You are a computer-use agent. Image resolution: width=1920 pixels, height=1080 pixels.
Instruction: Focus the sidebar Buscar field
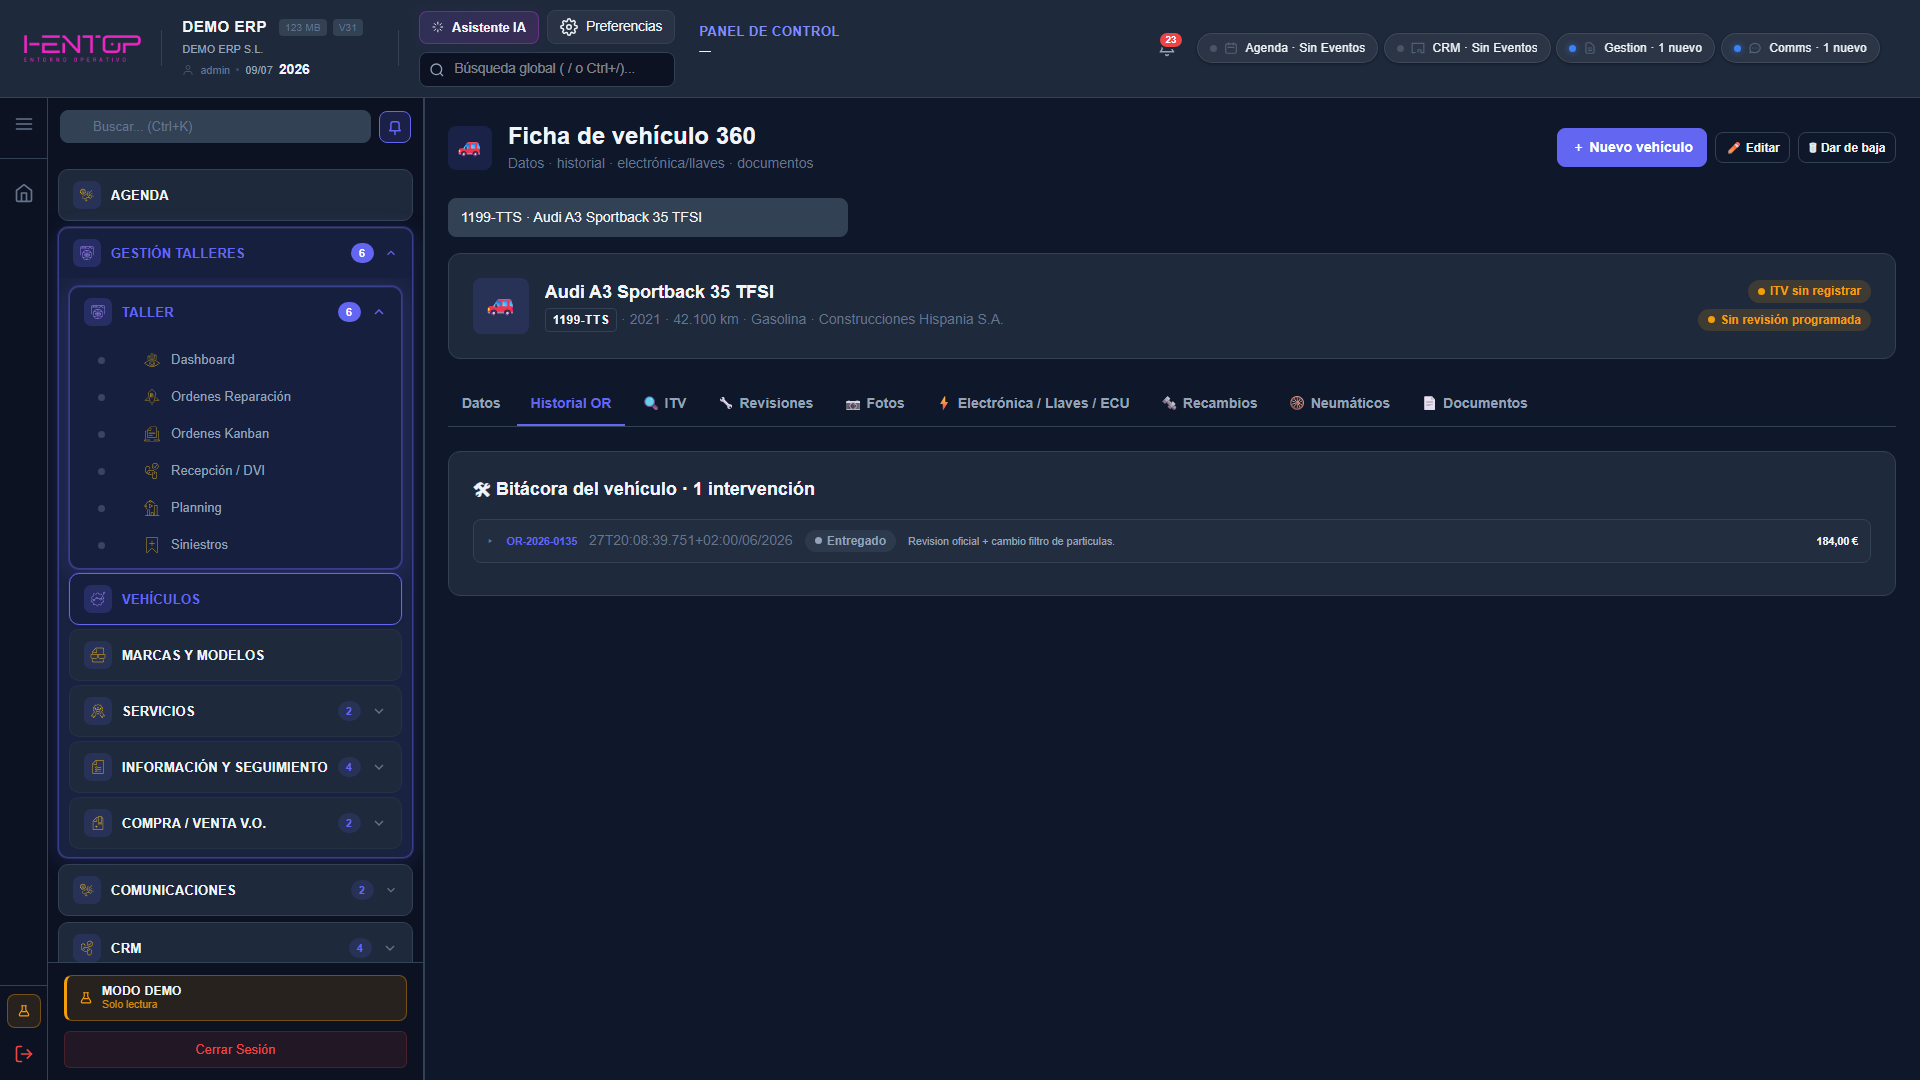[215, 127]
